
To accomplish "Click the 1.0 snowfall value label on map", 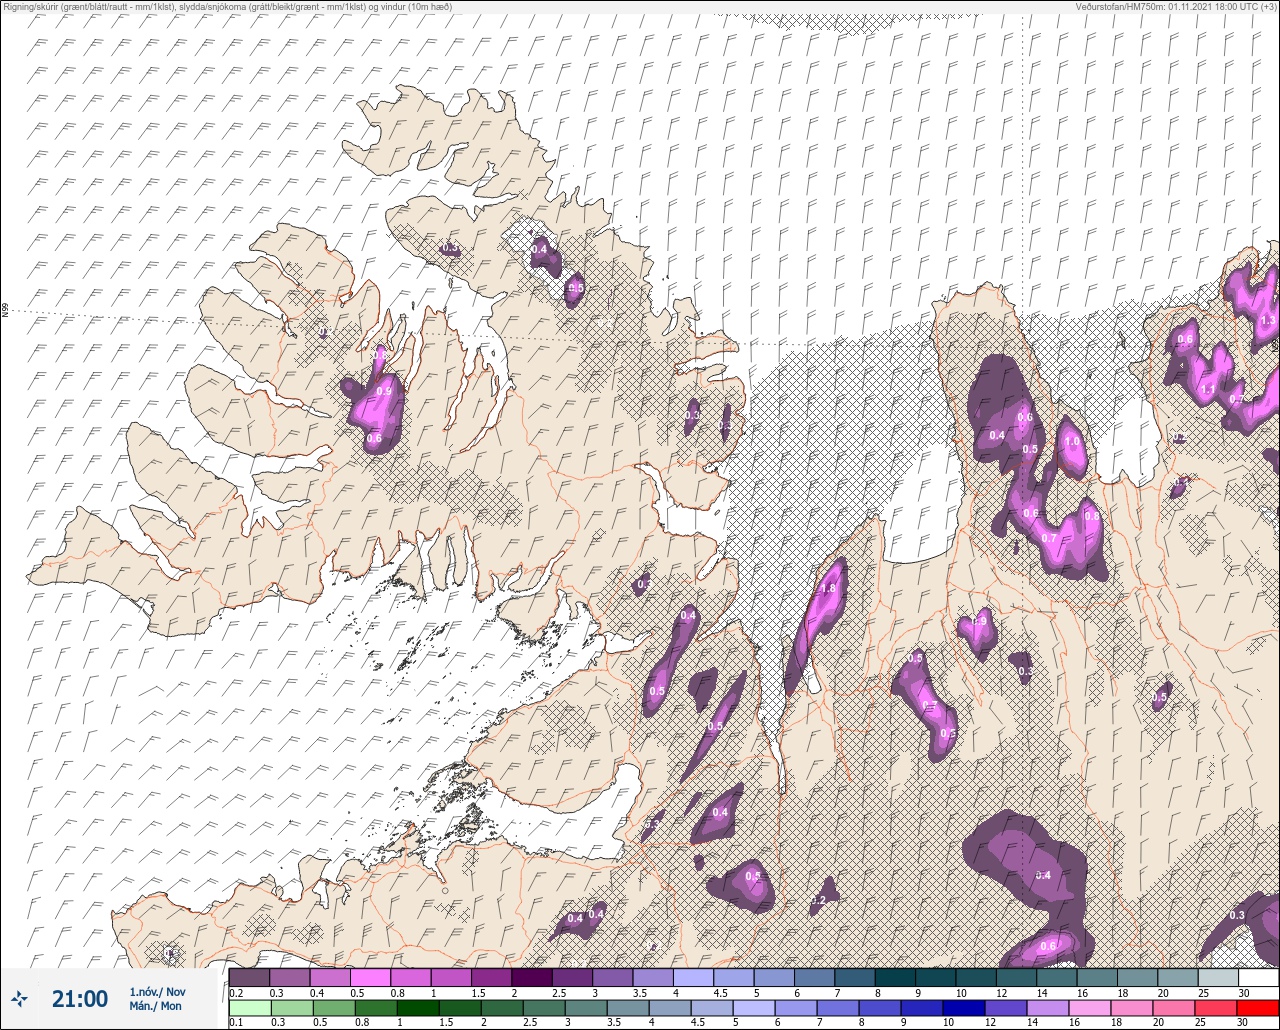I will click(x=1072, y=441).
